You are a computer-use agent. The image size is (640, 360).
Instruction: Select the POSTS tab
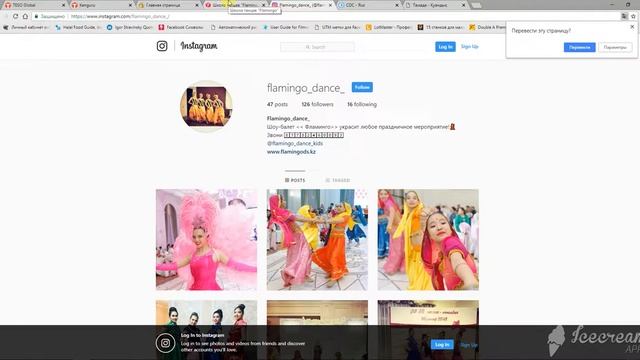295,180
